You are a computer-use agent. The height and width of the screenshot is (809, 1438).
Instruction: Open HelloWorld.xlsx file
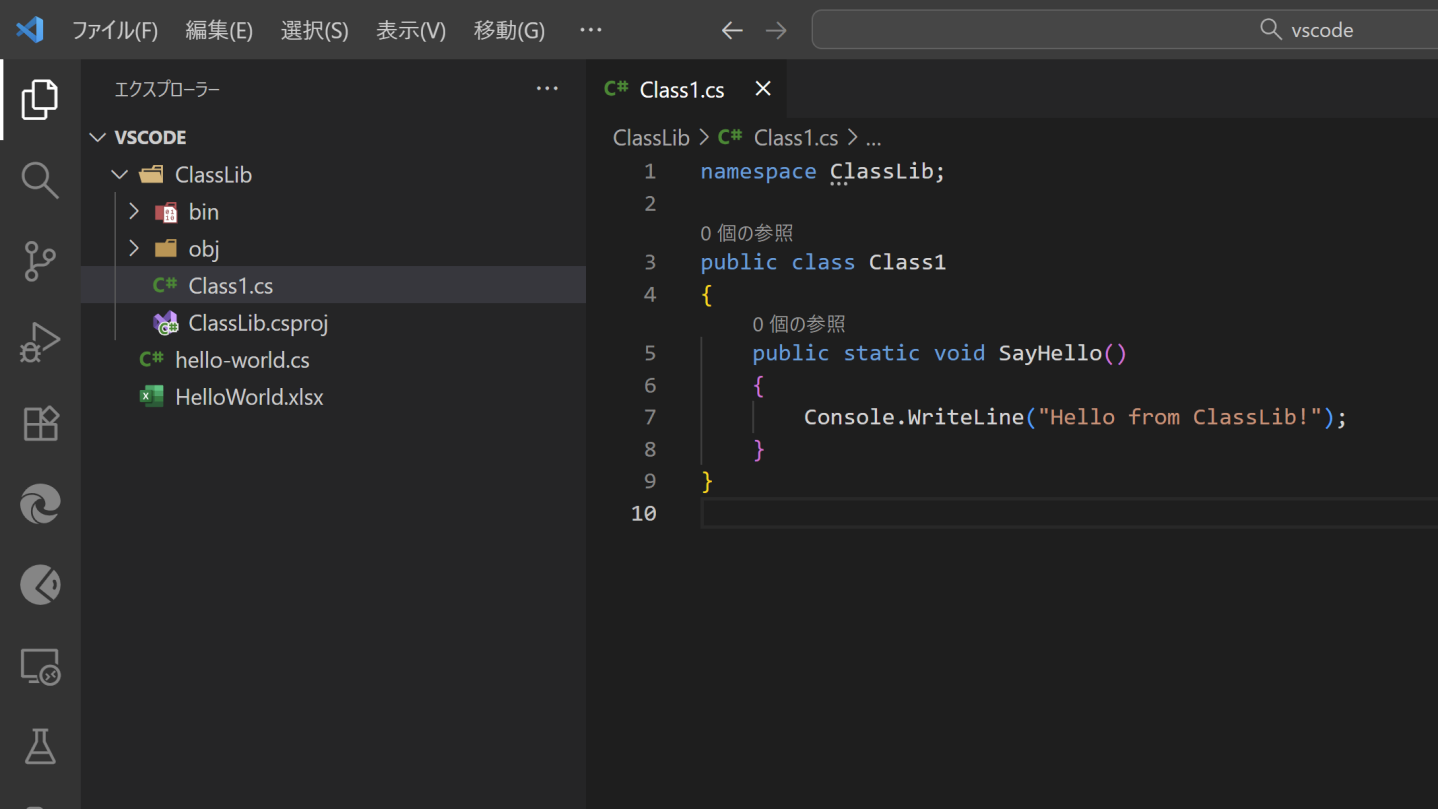(x=249, y=397)
